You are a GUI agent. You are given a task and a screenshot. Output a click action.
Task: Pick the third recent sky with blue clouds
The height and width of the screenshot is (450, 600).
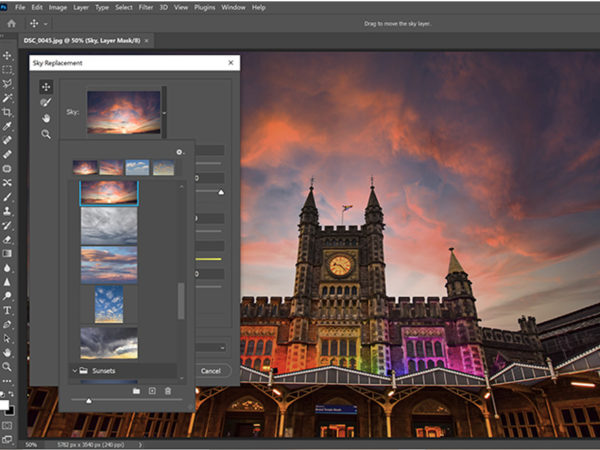[137, 168]
